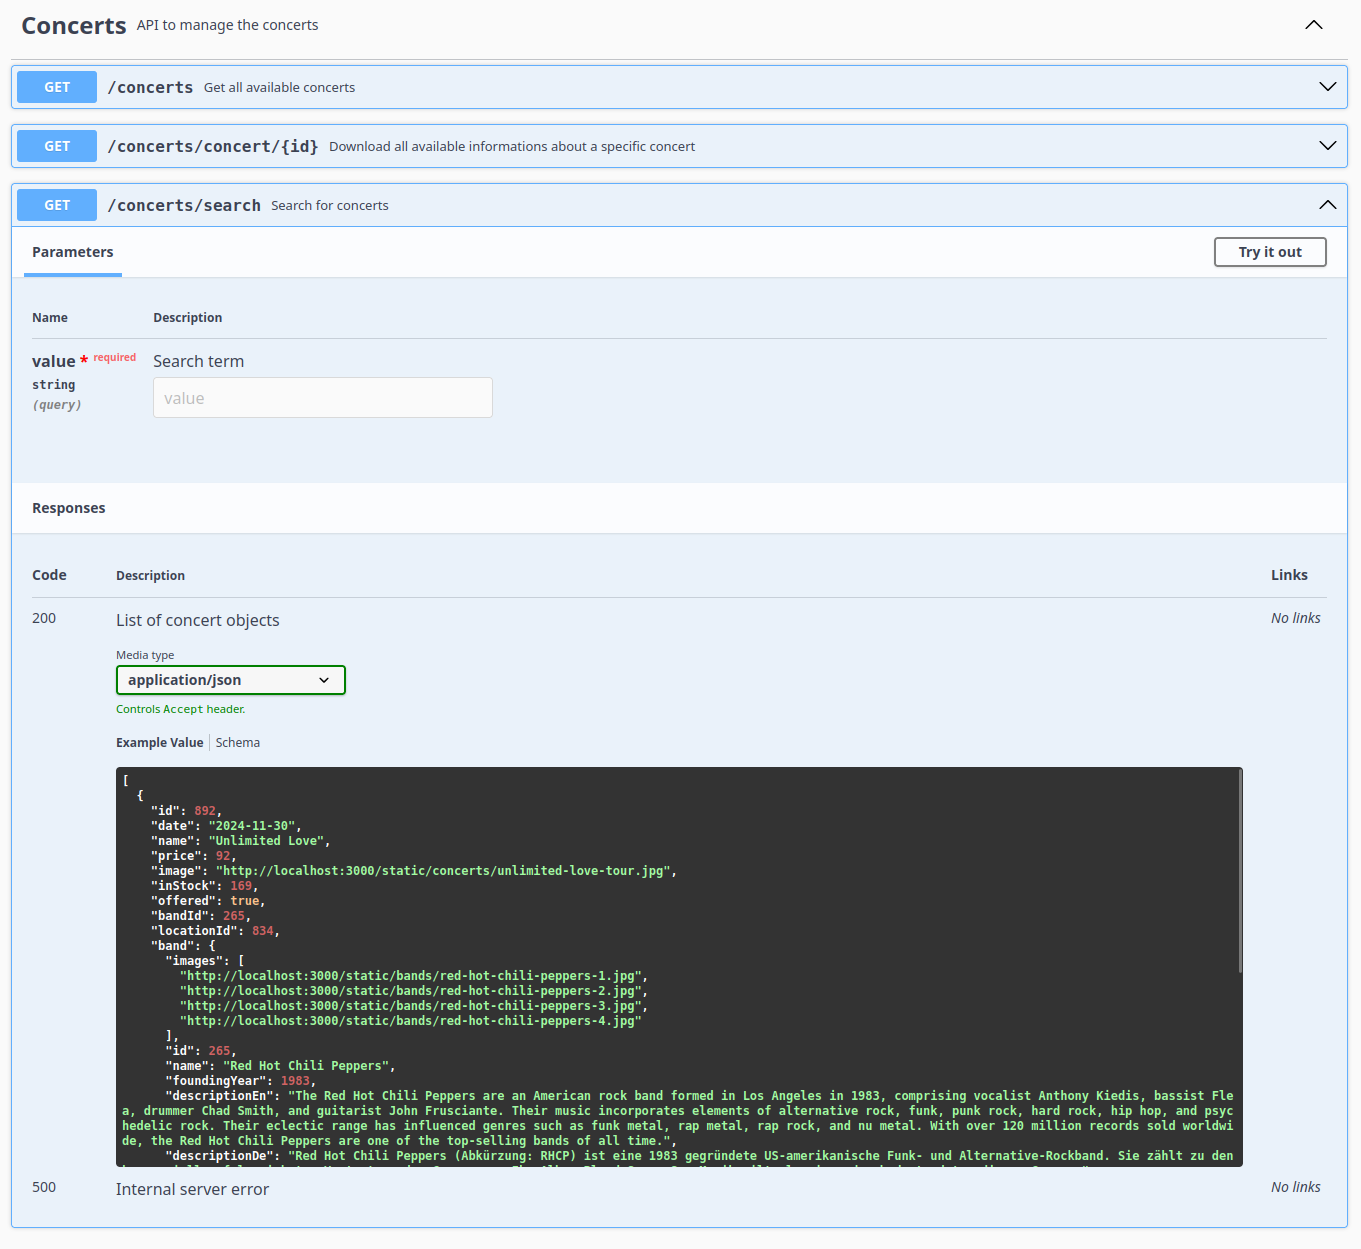Switch to the Schema tab
The width and height of the screenshot is (1361, 1249).
(238, 743)
